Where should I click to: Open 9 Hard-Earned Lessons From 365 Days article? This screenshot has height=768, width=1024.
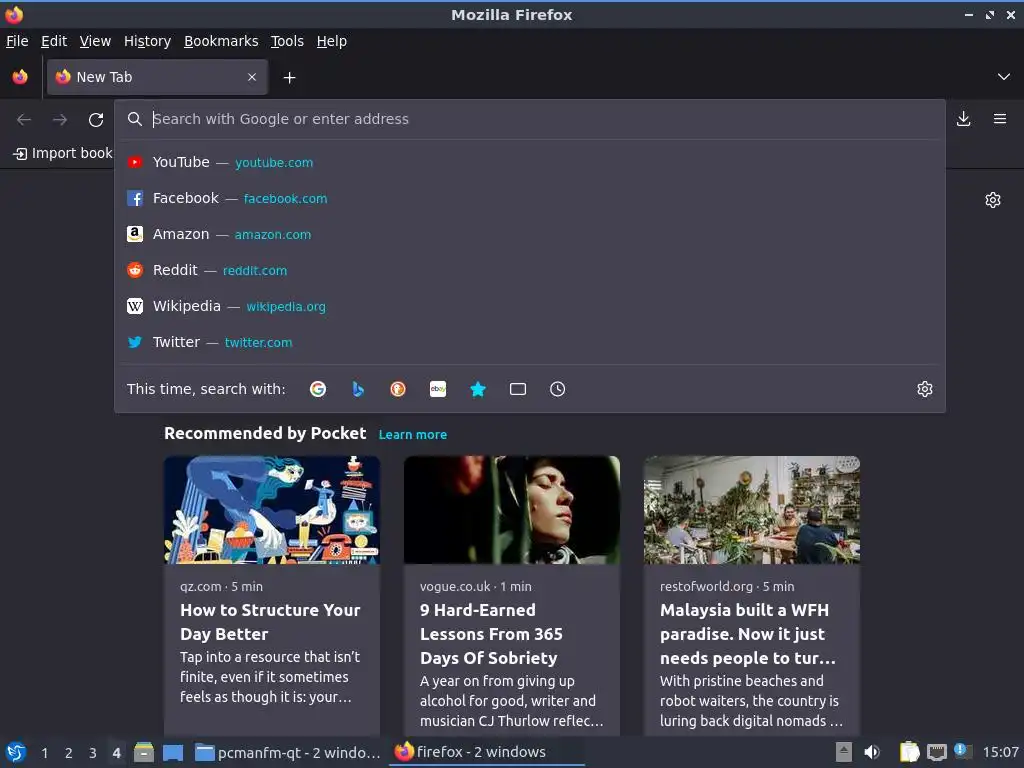pyautogui.click(x=491, y=634)
